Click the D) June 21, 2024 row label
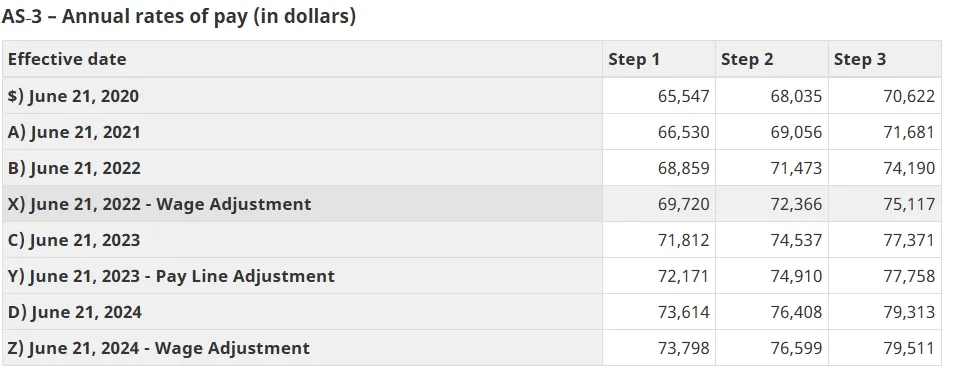955x375 pixels. tap(75, 312)
